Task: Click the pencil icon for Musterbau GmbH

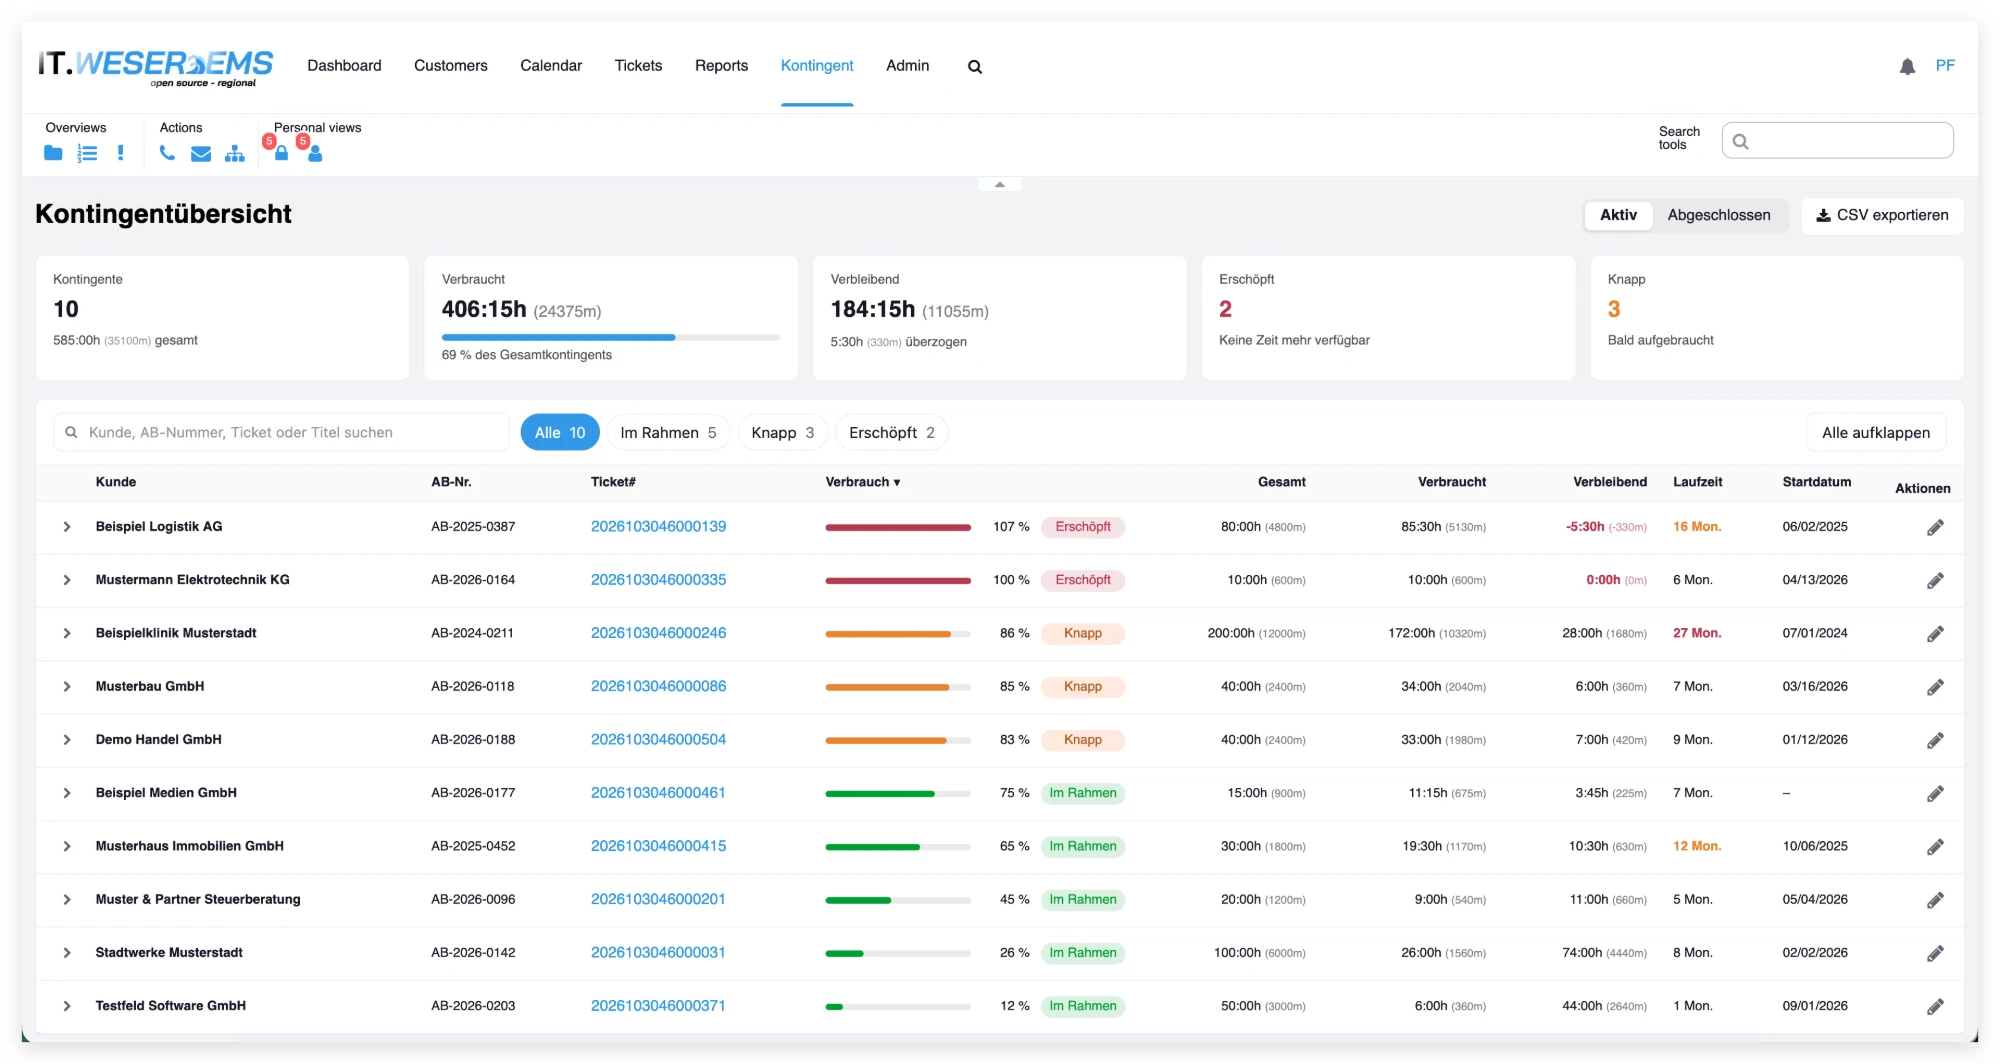Action: pos(1936,687)
